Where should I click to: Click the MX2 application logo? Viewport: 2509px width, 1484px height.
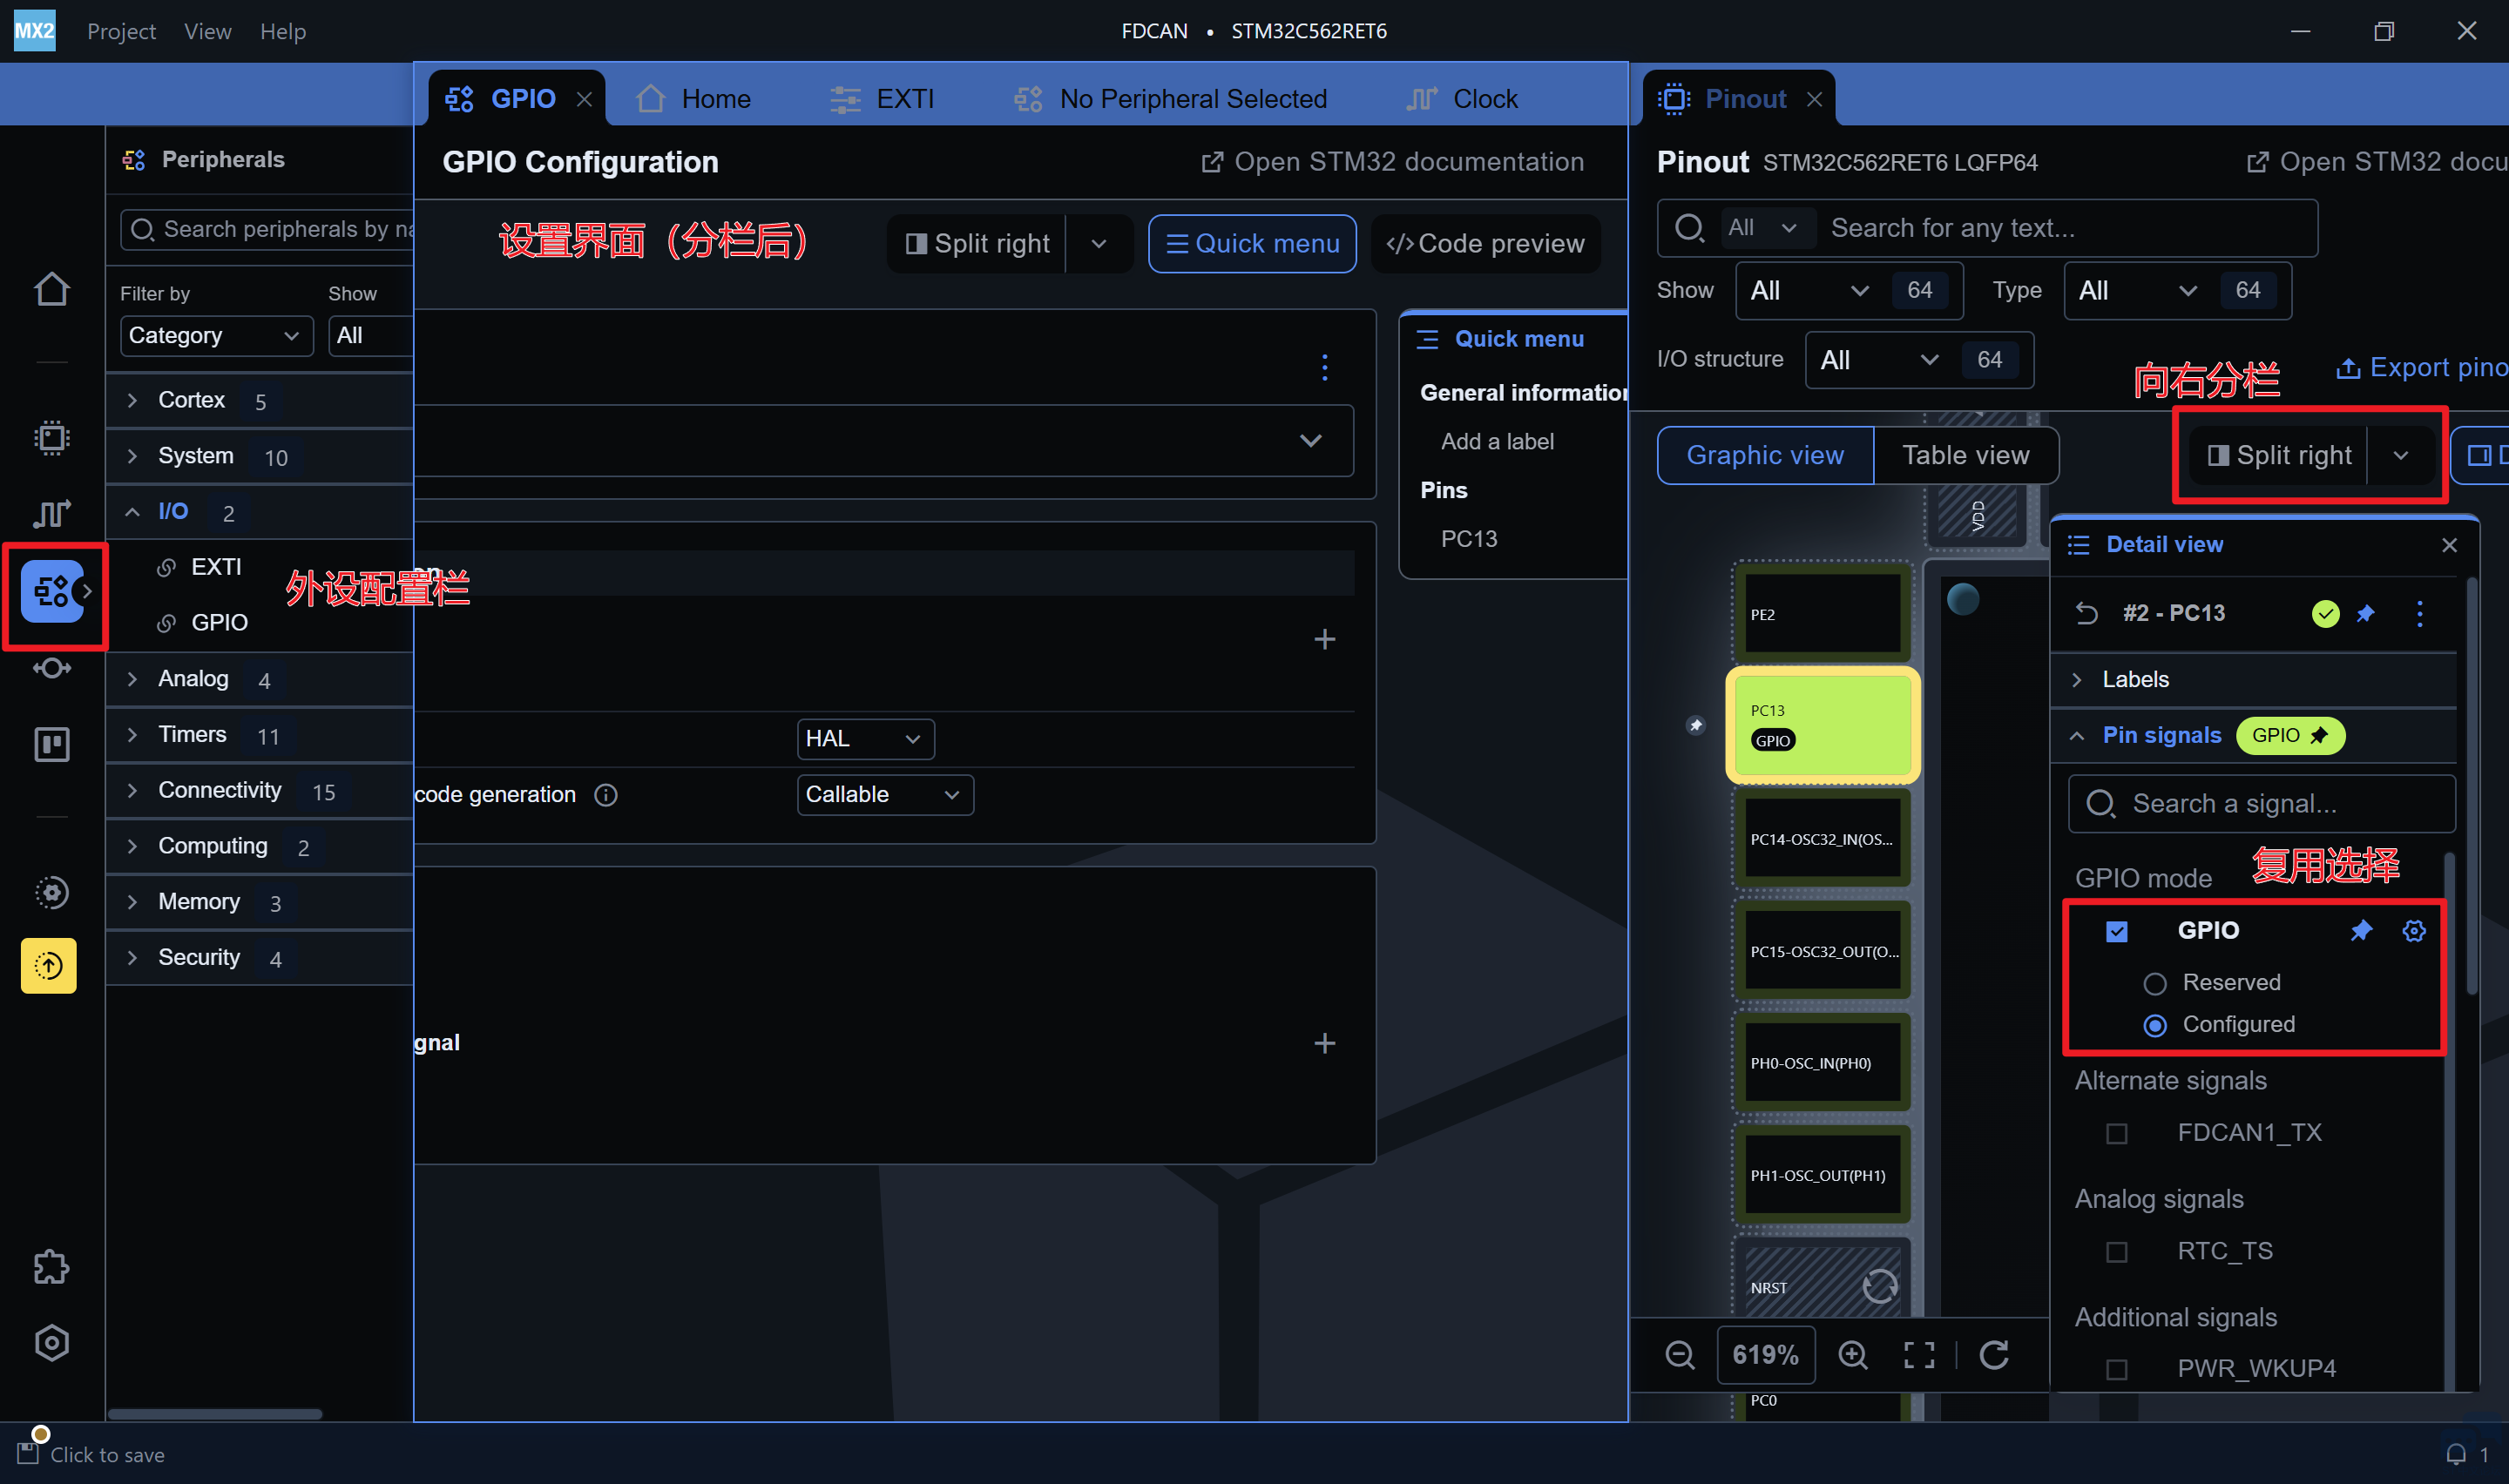(35, 31)
